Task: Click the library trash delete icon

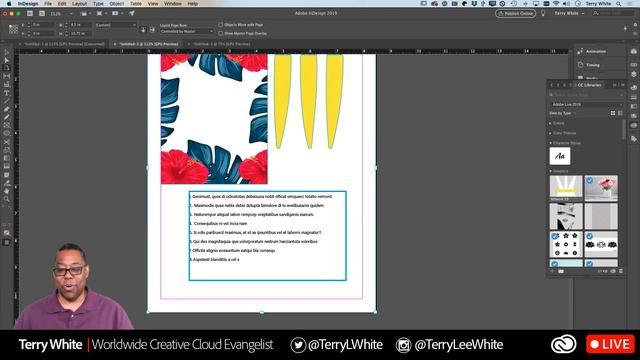Action: click(x=621, y=271)
